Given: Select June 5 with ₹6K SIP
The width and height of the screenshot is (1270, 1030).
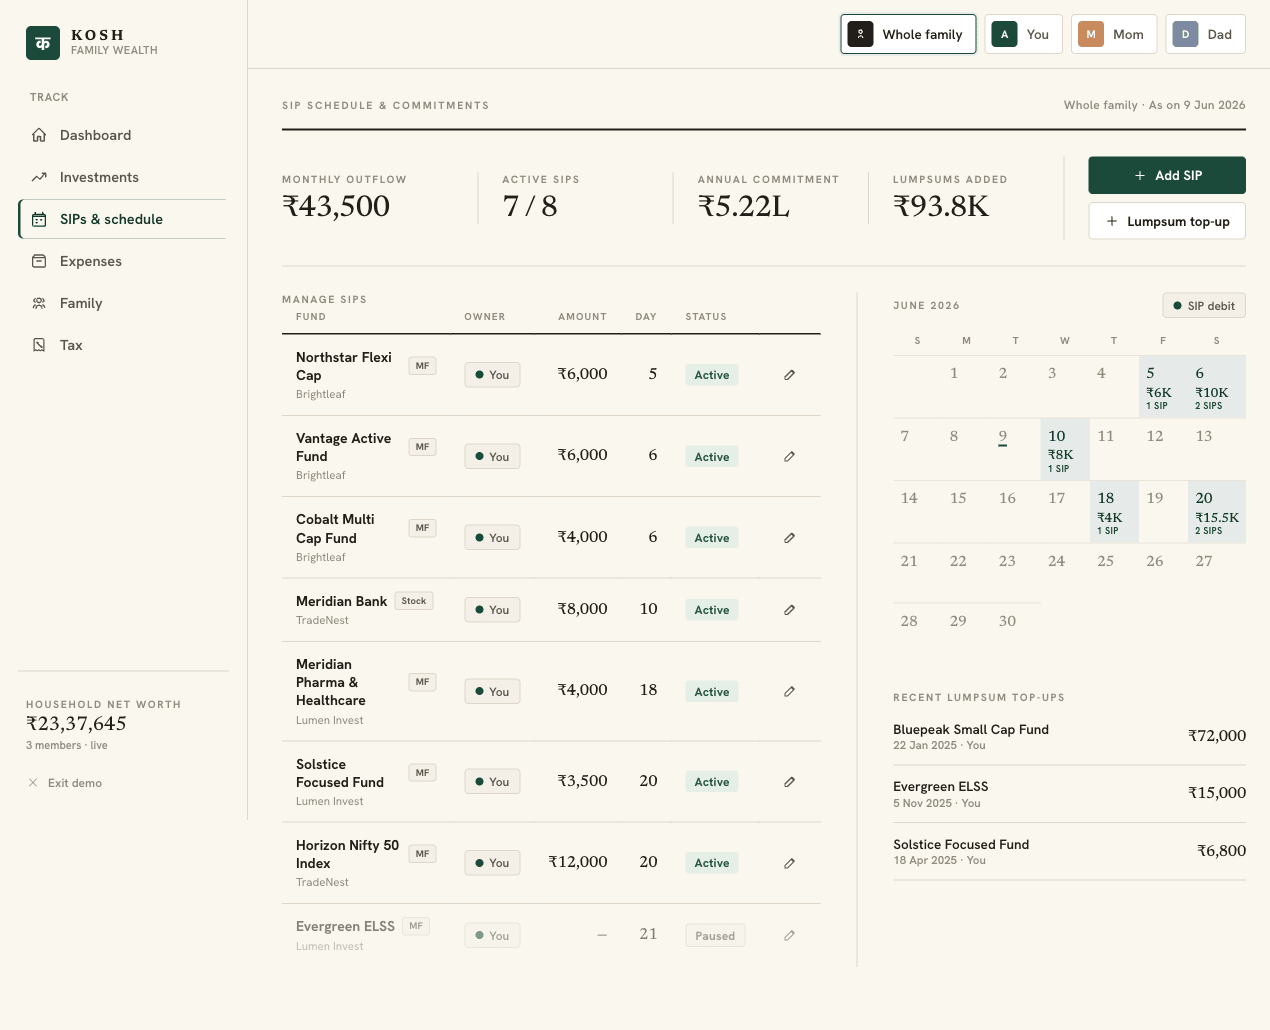Looking at the screenshot, I should point(1163,386).
